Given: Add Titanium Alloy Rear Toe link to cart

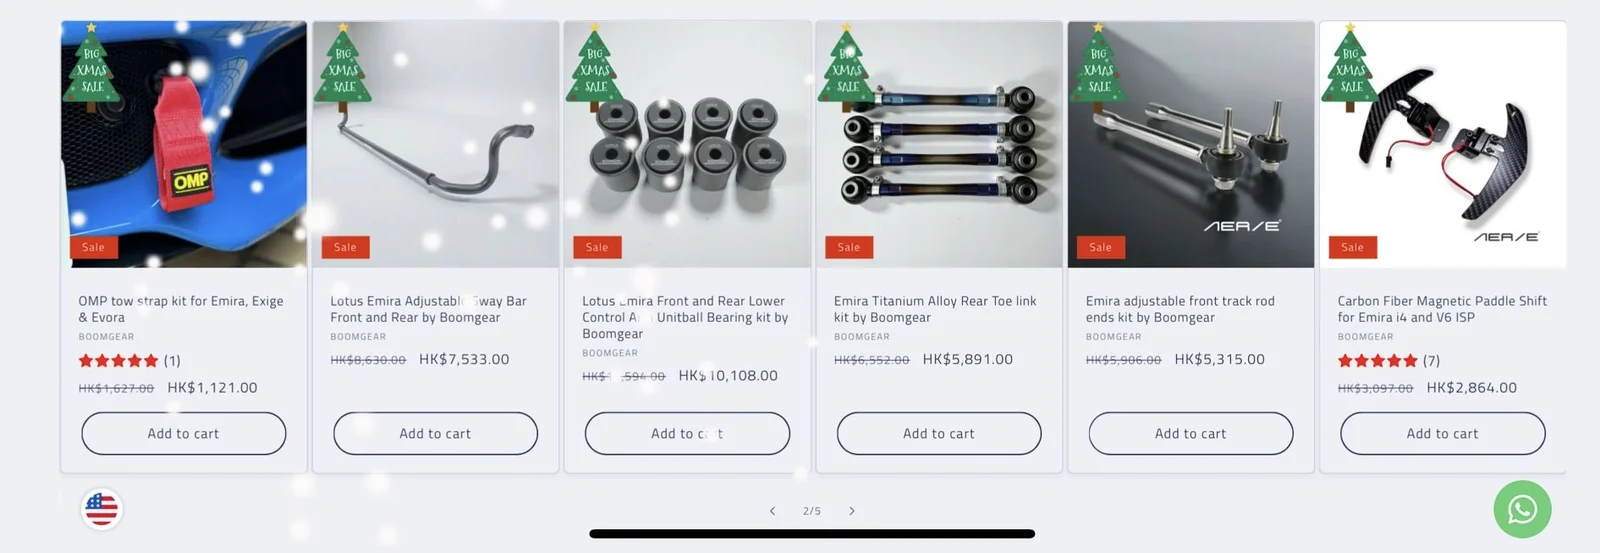Looking at the screenshot, I should pos(939,434).
